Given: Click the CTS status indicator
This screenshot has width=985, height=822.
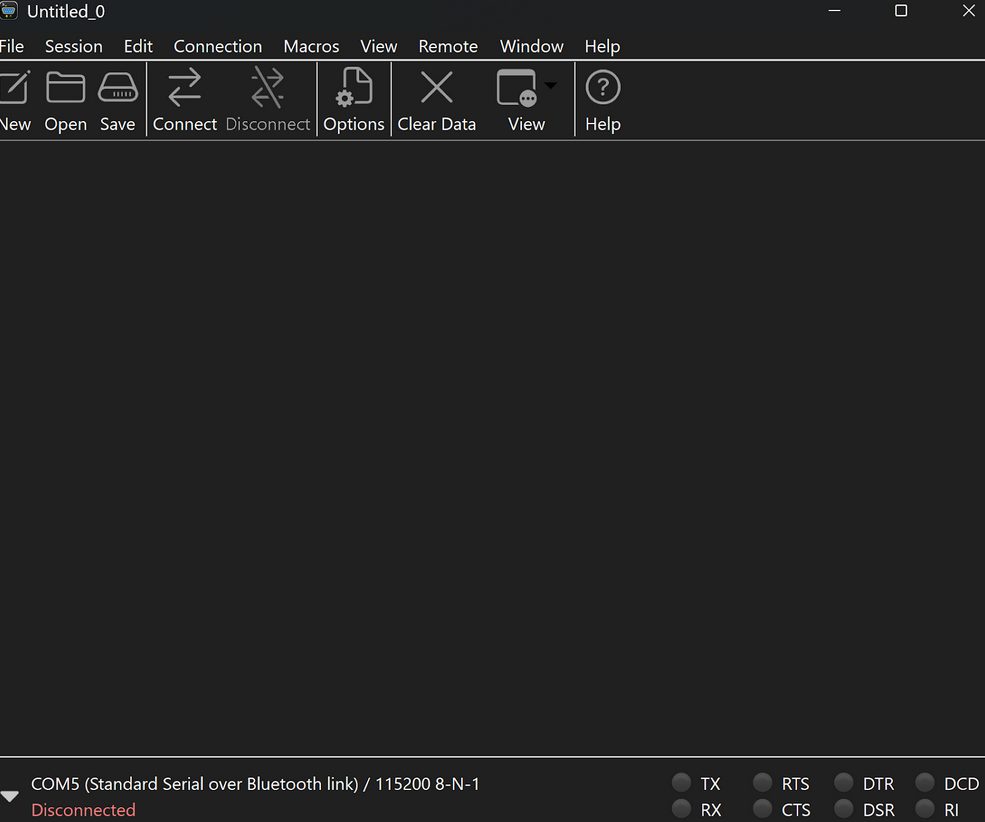Looking at the screenshot, I should tap(762, 808).
